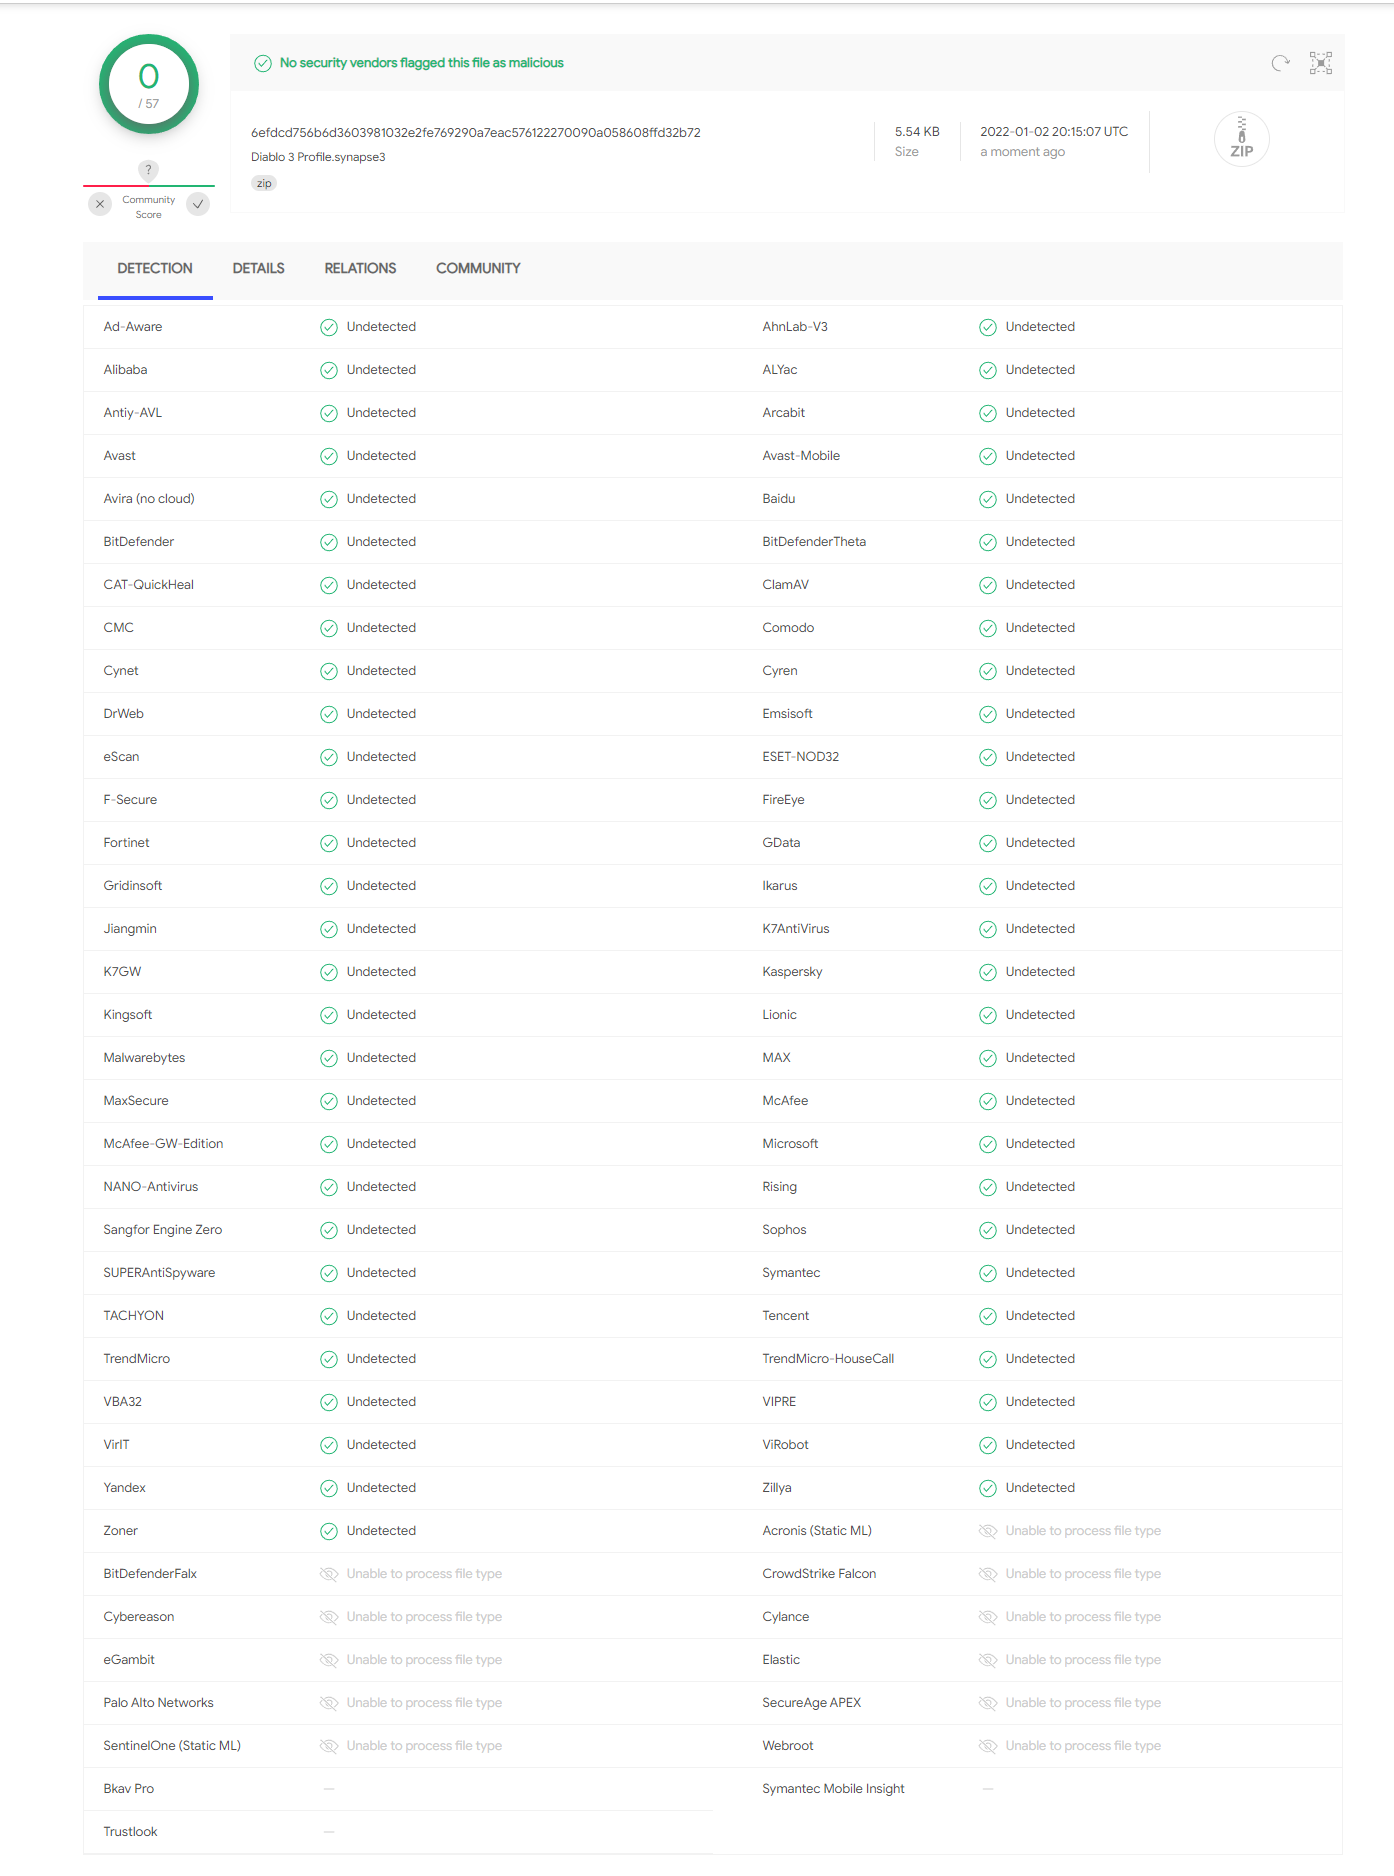Click the McAfee-GW-Edition vendor name
This screenshot has height=1876, width=1394.
[163, 1144]
